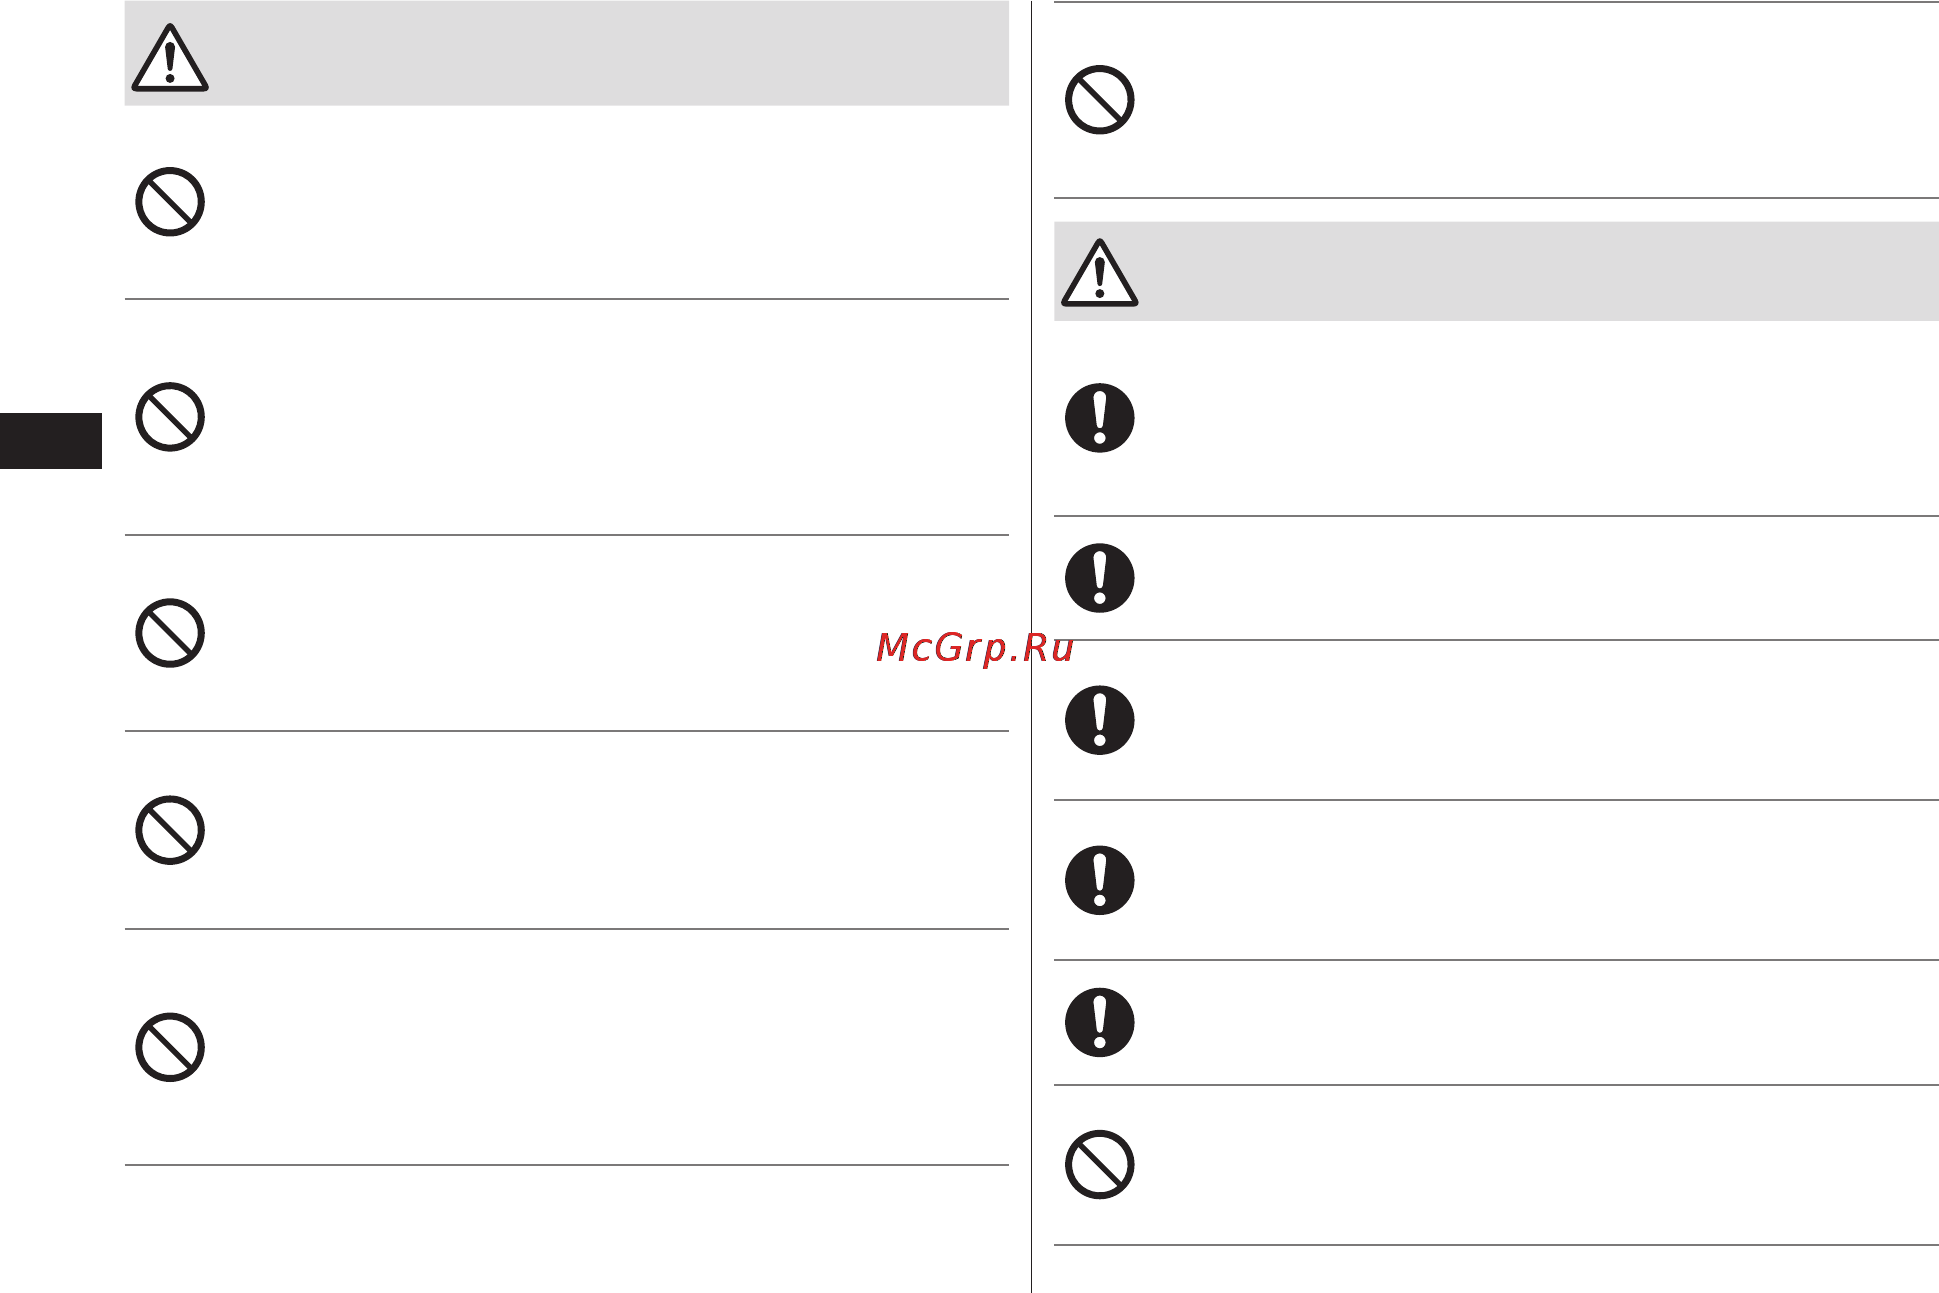
Task: Click the black chapter tab on the left page edge
Action: [51, 441]
